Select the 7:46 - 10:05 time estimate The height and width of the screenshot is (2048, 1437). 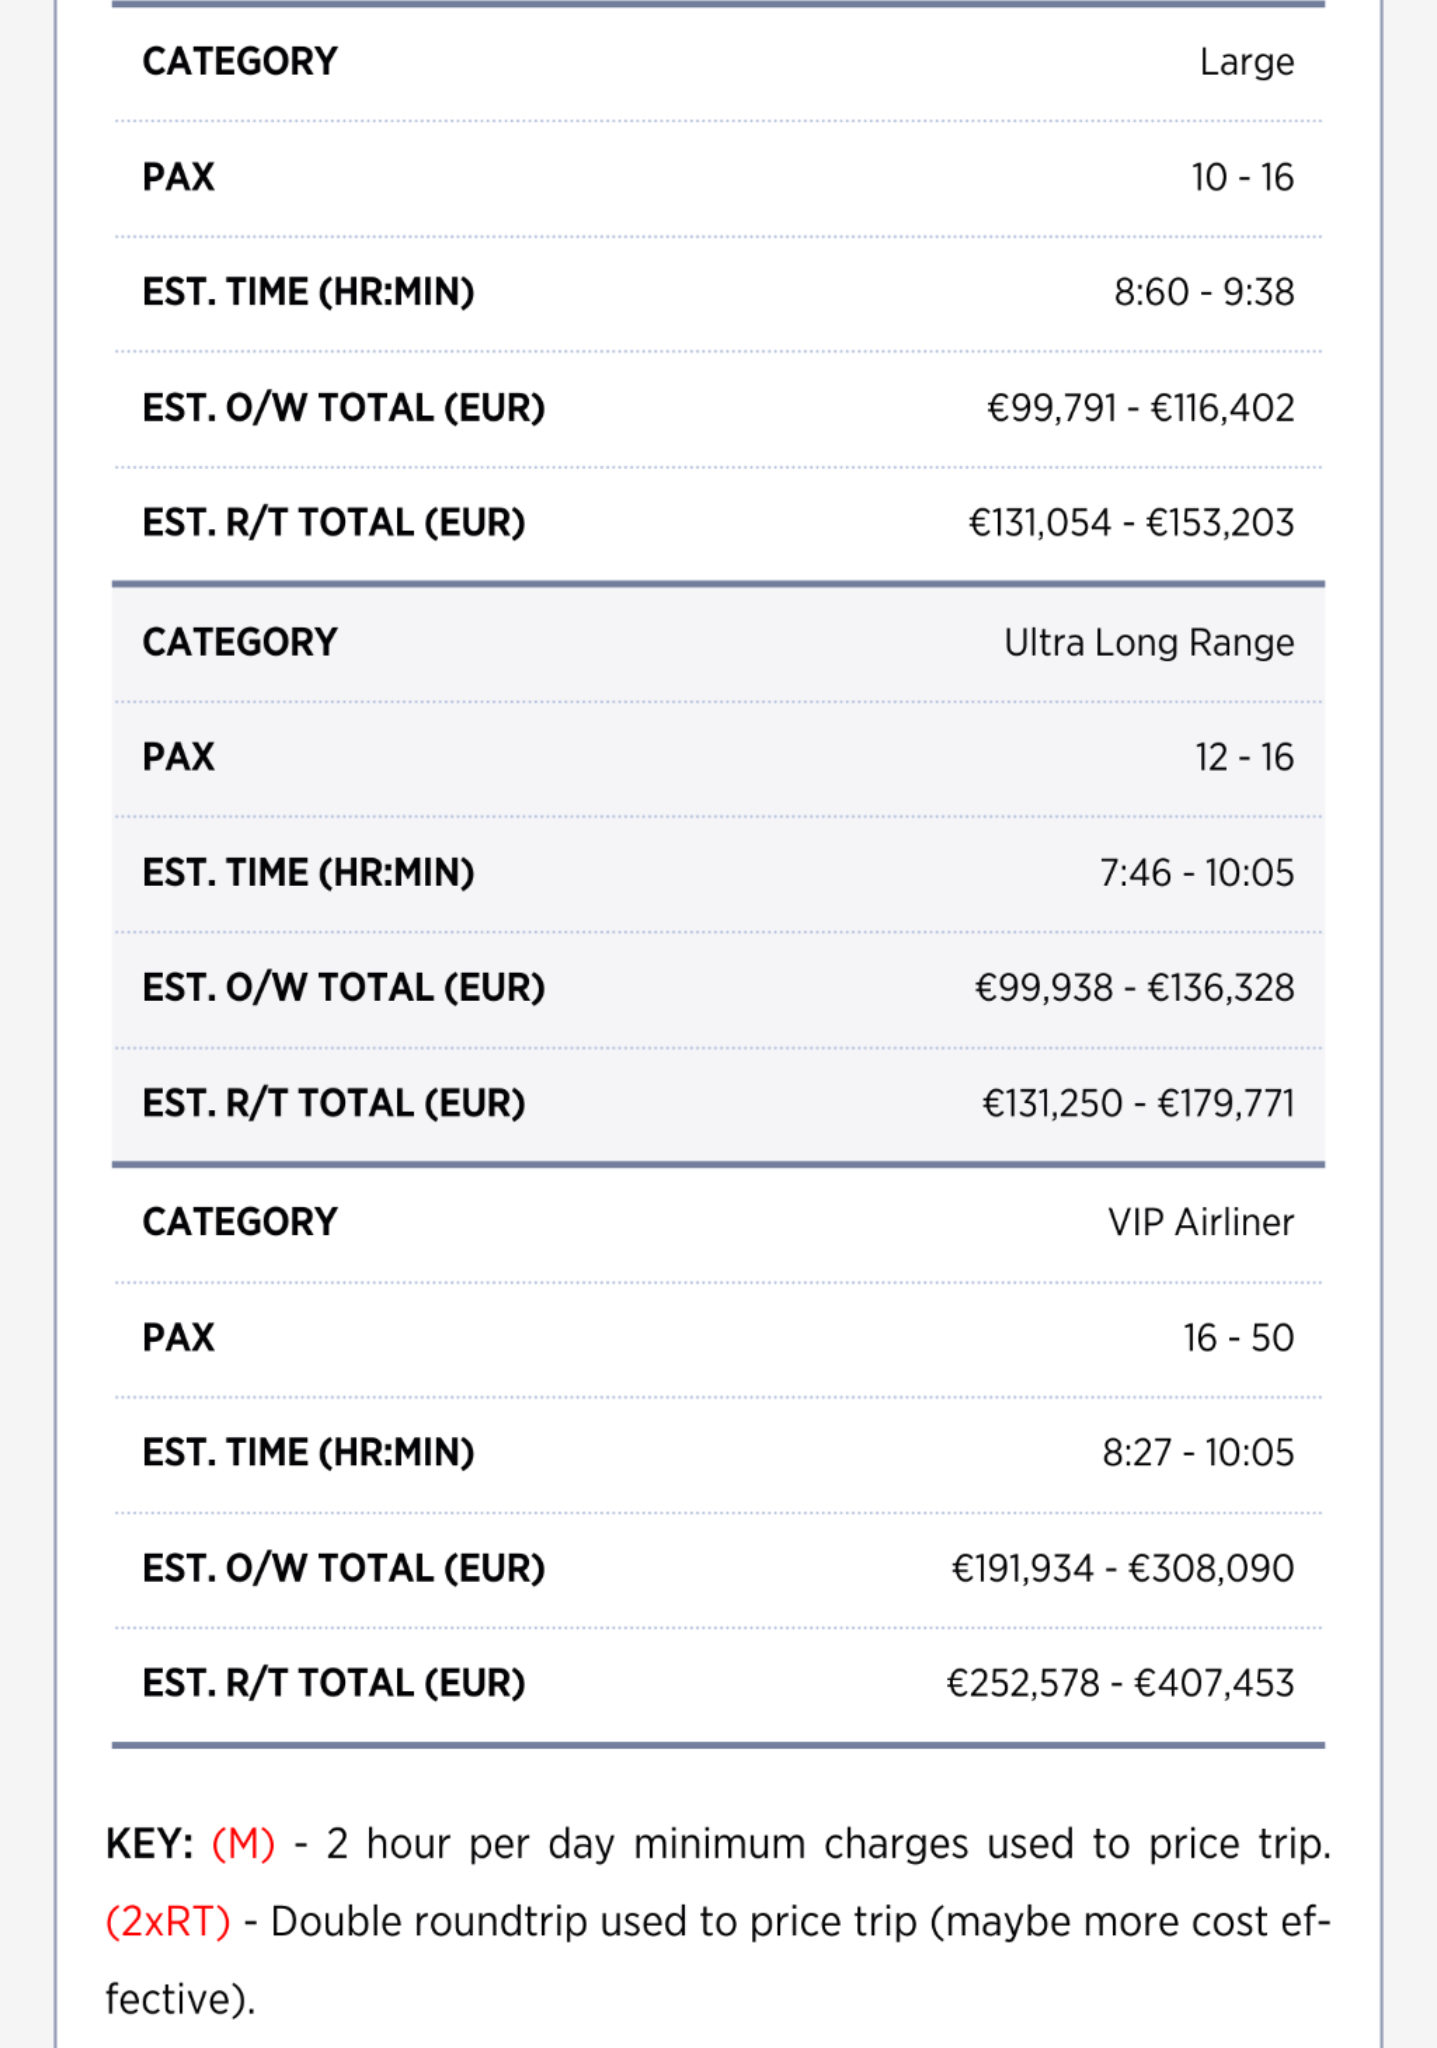(x=1196, y=873)
